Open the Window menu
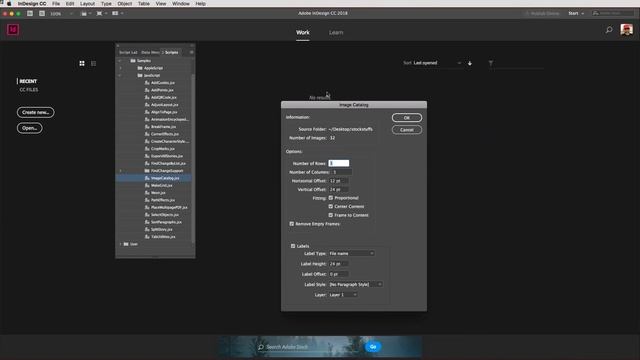Image resolution: width=640 pixels, height=360 pixels. click(x=180, y=3)
